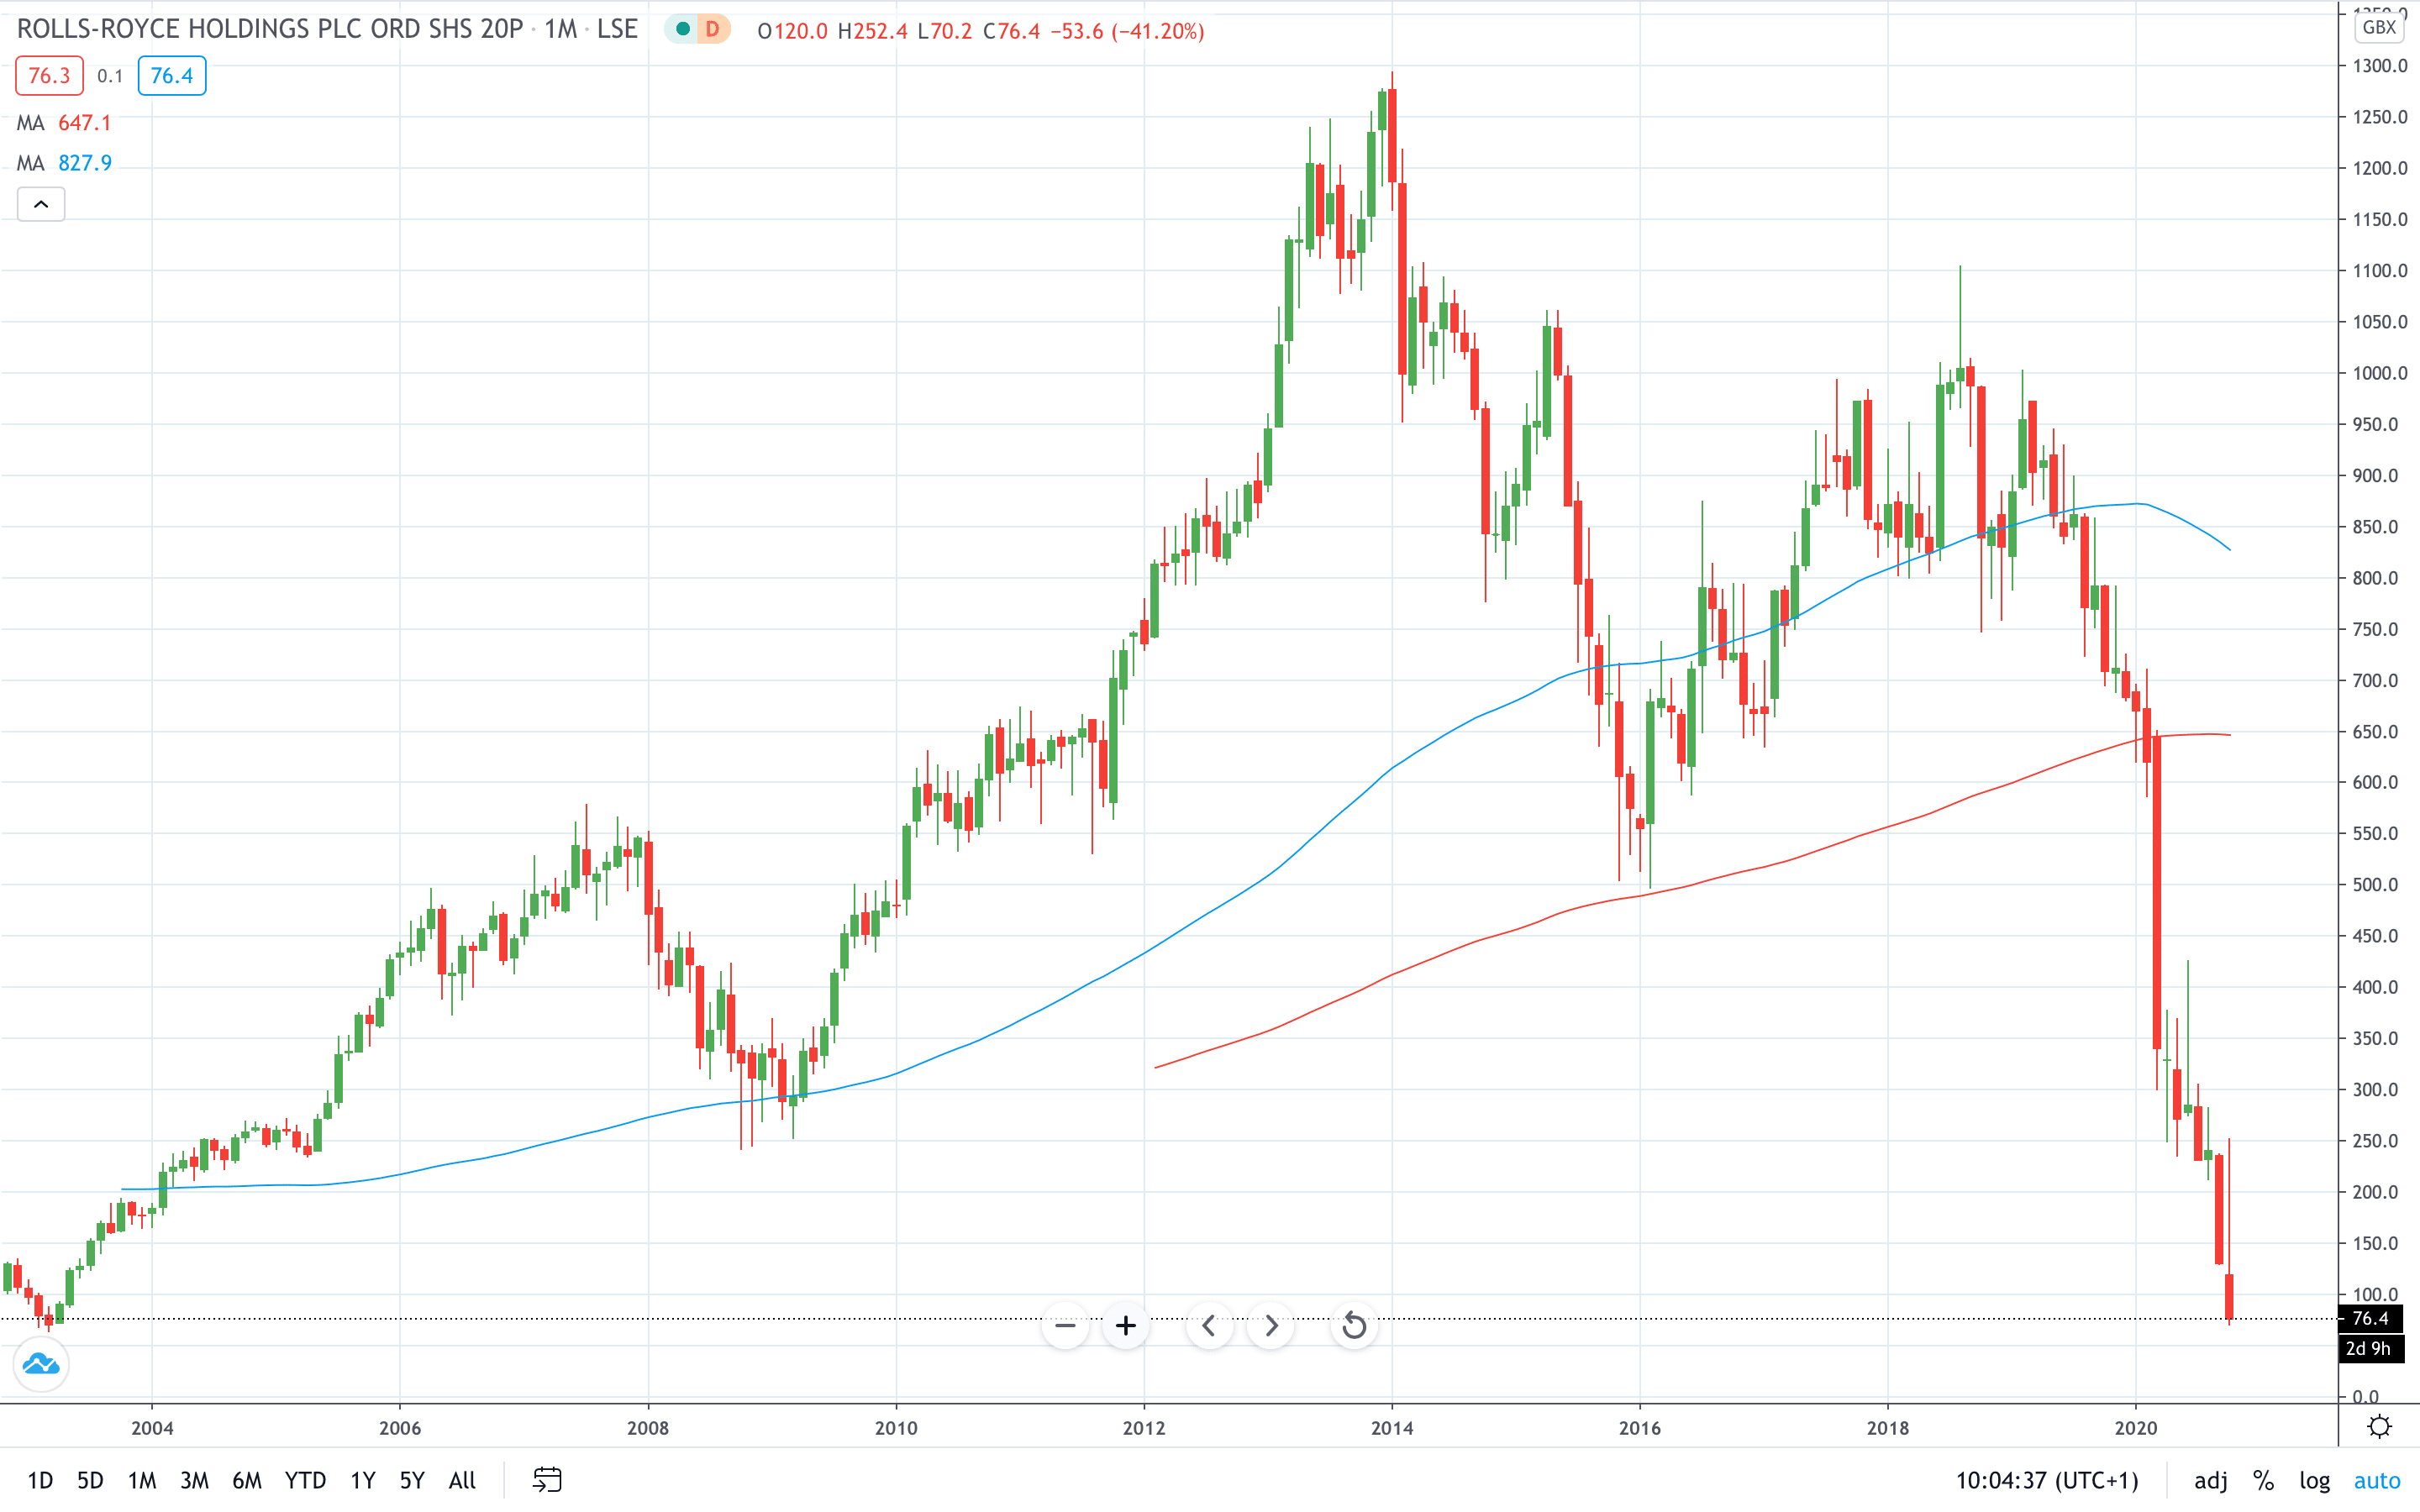Image resolution: width=2420 pixels, height=1512 pixels.
Task: Collapse the indicator legend
Action: pos(41,204)
